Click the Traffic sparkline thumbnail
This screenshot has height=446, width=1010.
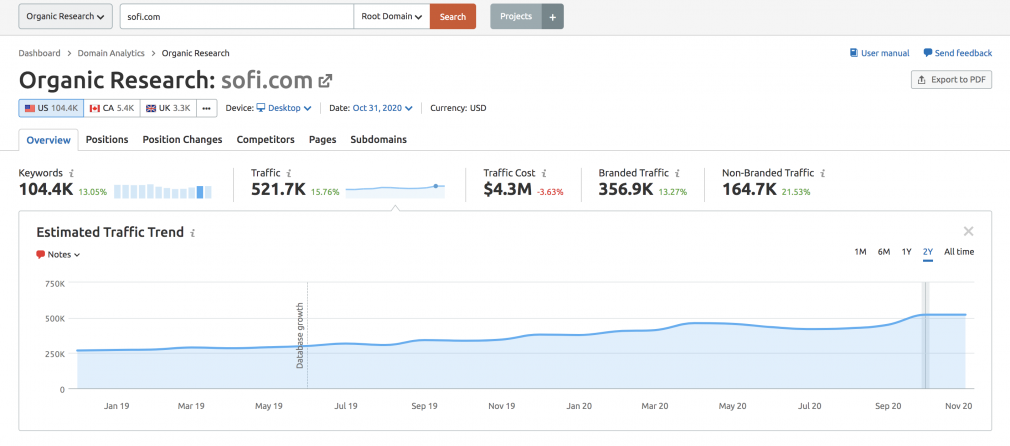point(395,190)
